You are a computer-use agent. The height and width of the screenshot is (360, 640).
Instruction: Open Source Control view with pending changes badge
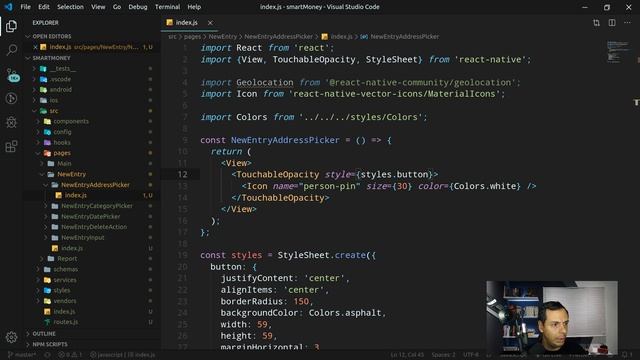click(13, 75)
